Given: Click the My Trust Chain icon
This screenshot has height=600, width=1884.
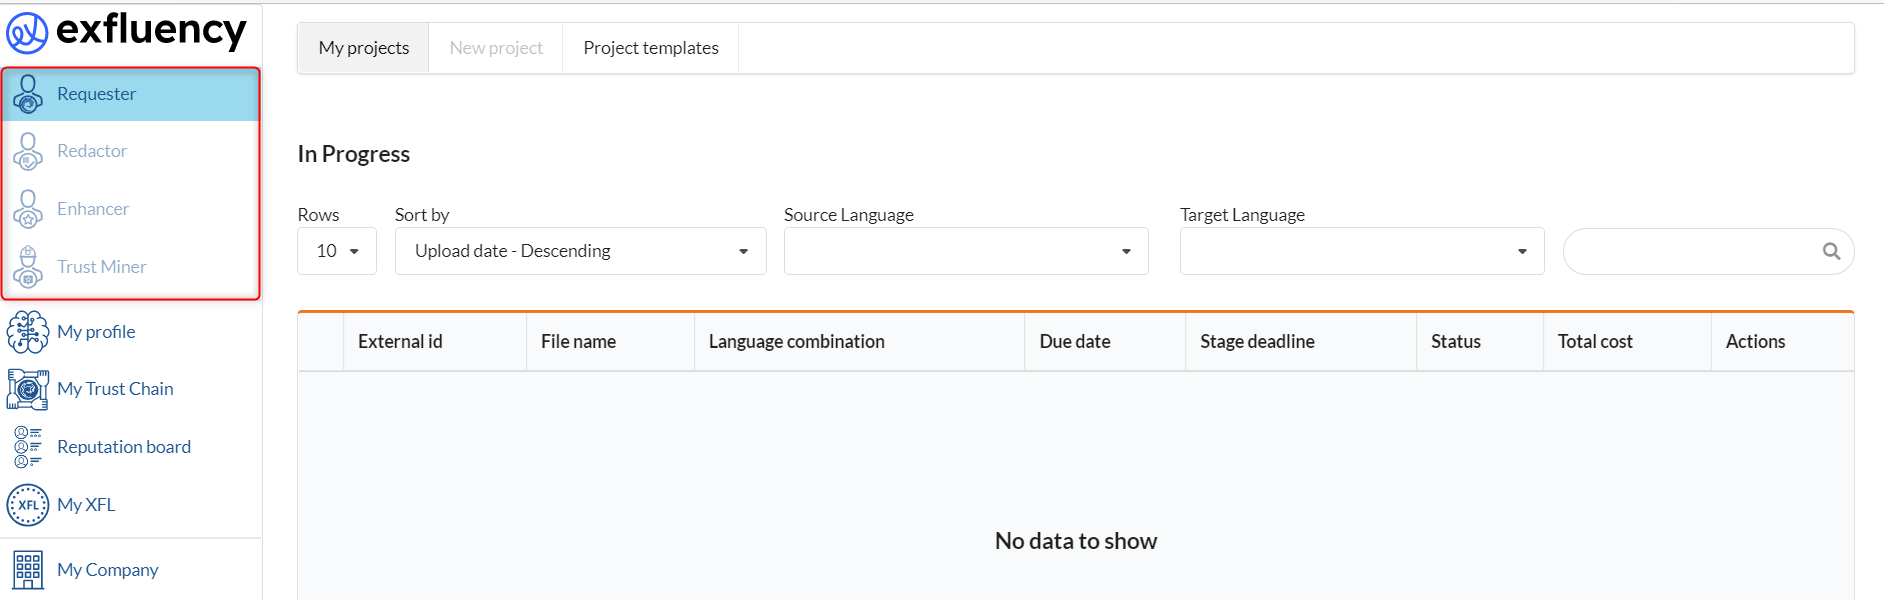Looking at the screenshot, I should coord(28,389).
